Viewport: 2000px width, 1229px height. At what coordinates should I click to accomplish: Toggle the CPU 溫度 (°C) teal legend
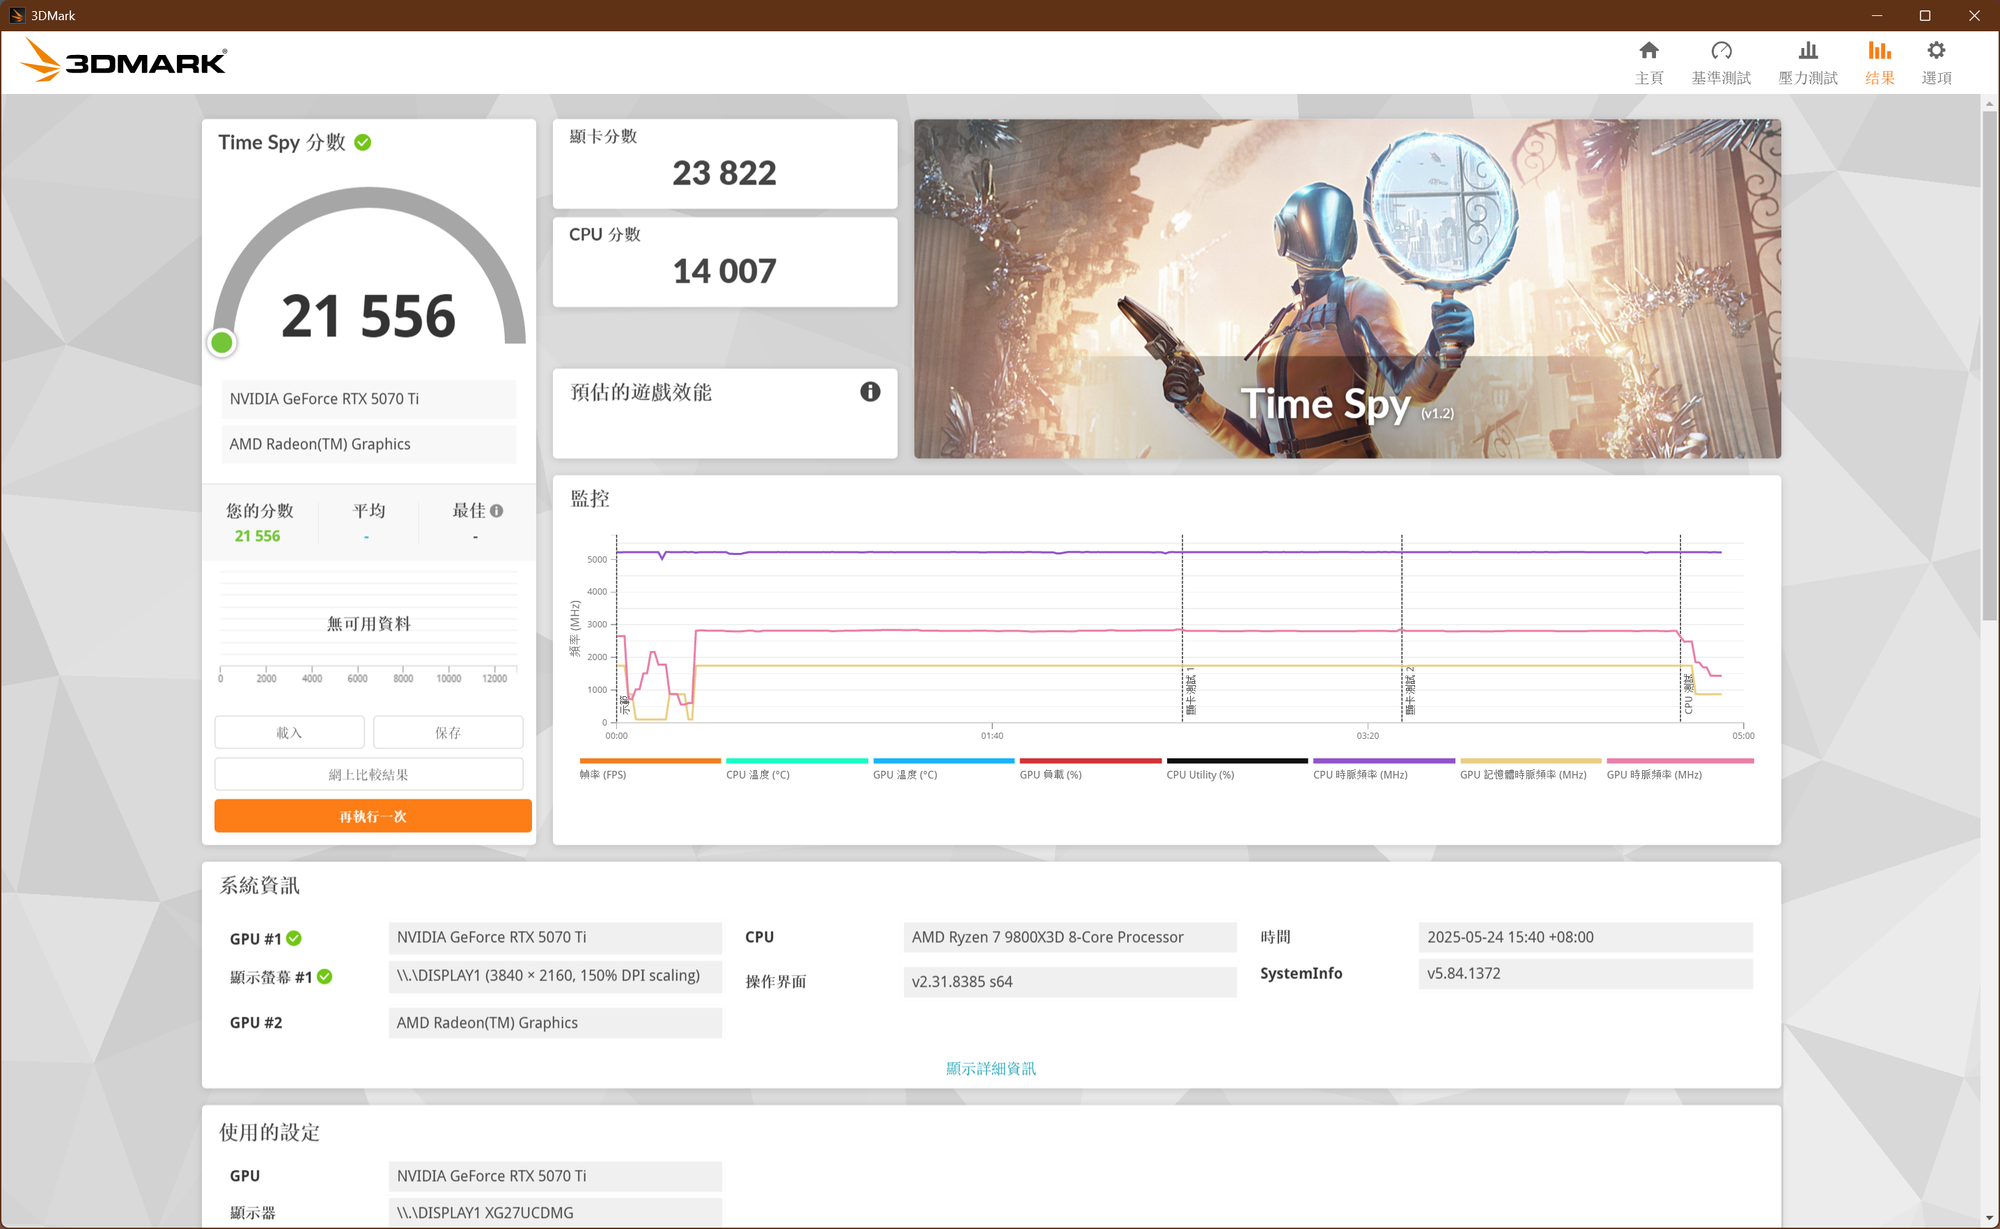(x=797, y=768)
